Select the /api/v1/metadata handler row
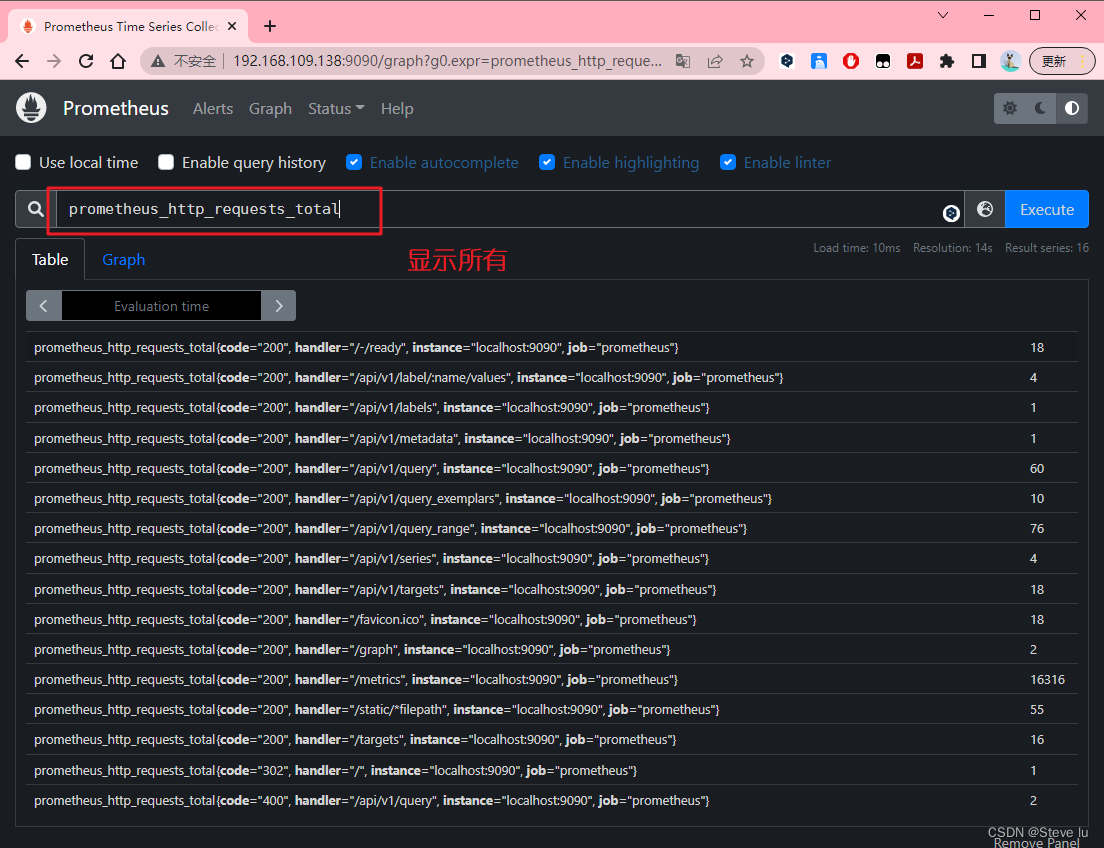 pos(552,438)
